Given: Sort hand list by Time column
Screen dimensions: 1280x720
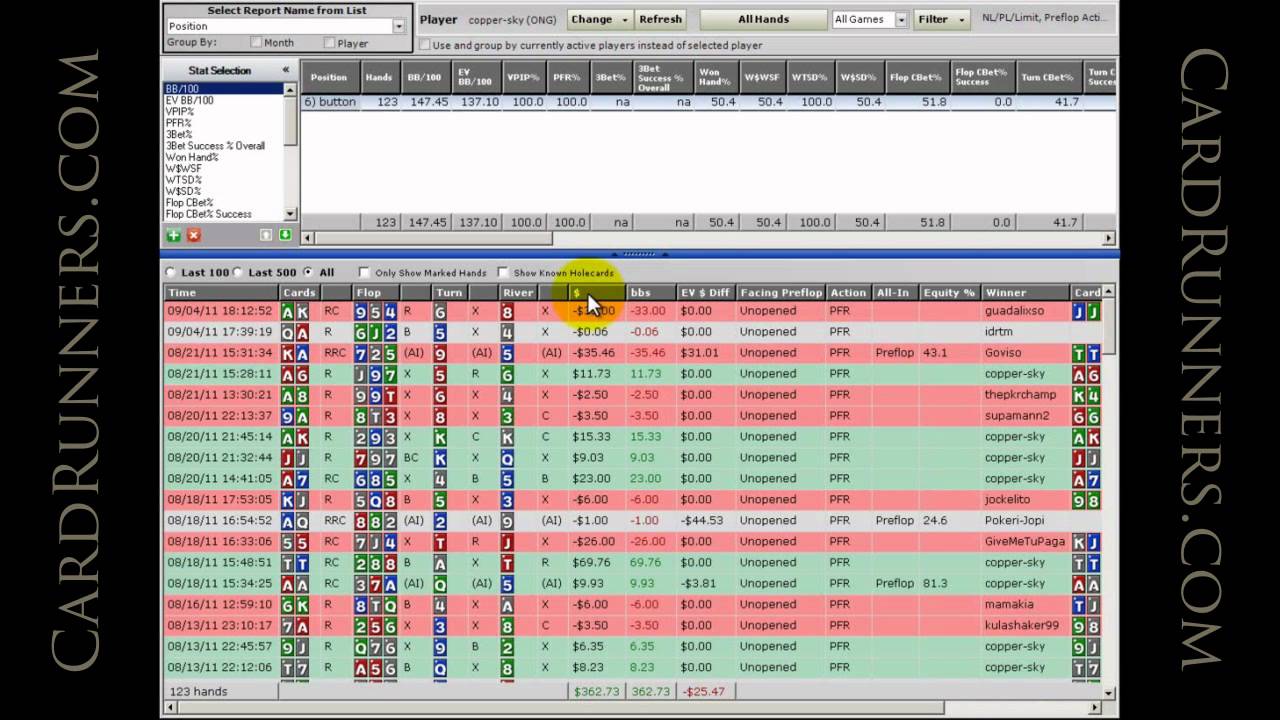Looking at the screenshot, I should click(x=221, y=293).
